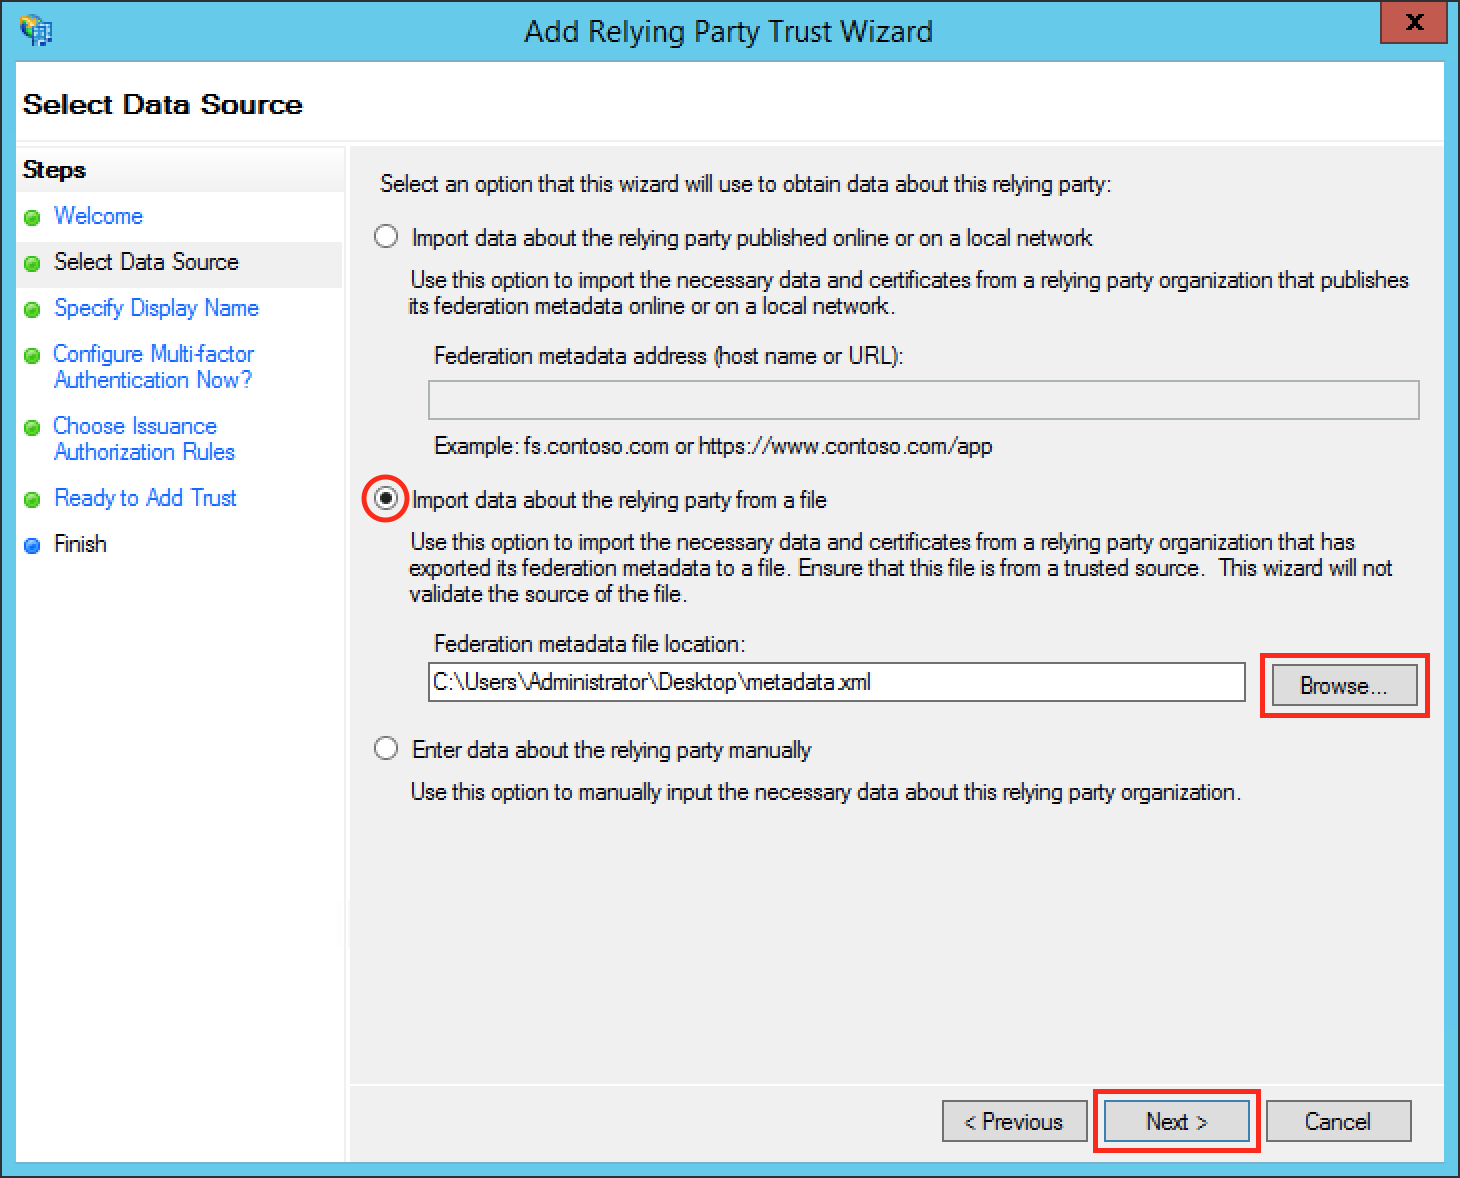Click the wizard icon in the title bar
The image size is (1460, 1178).
[36, 30]
